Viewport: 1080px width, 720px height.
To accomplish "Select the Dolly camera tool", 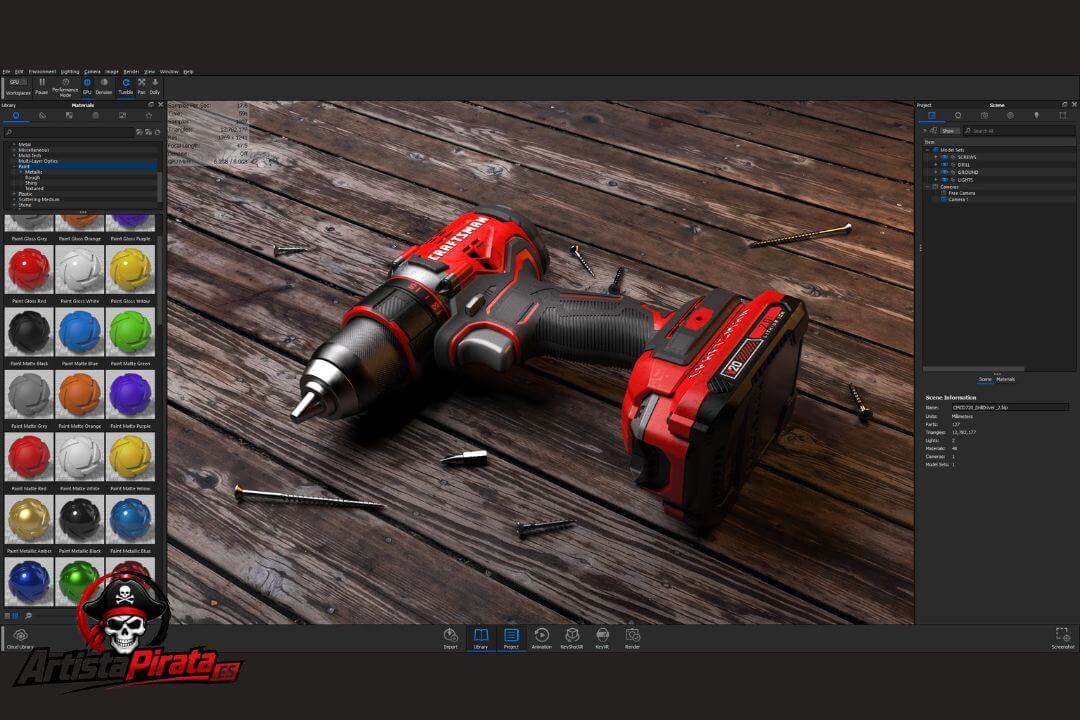I will (155, 86).
